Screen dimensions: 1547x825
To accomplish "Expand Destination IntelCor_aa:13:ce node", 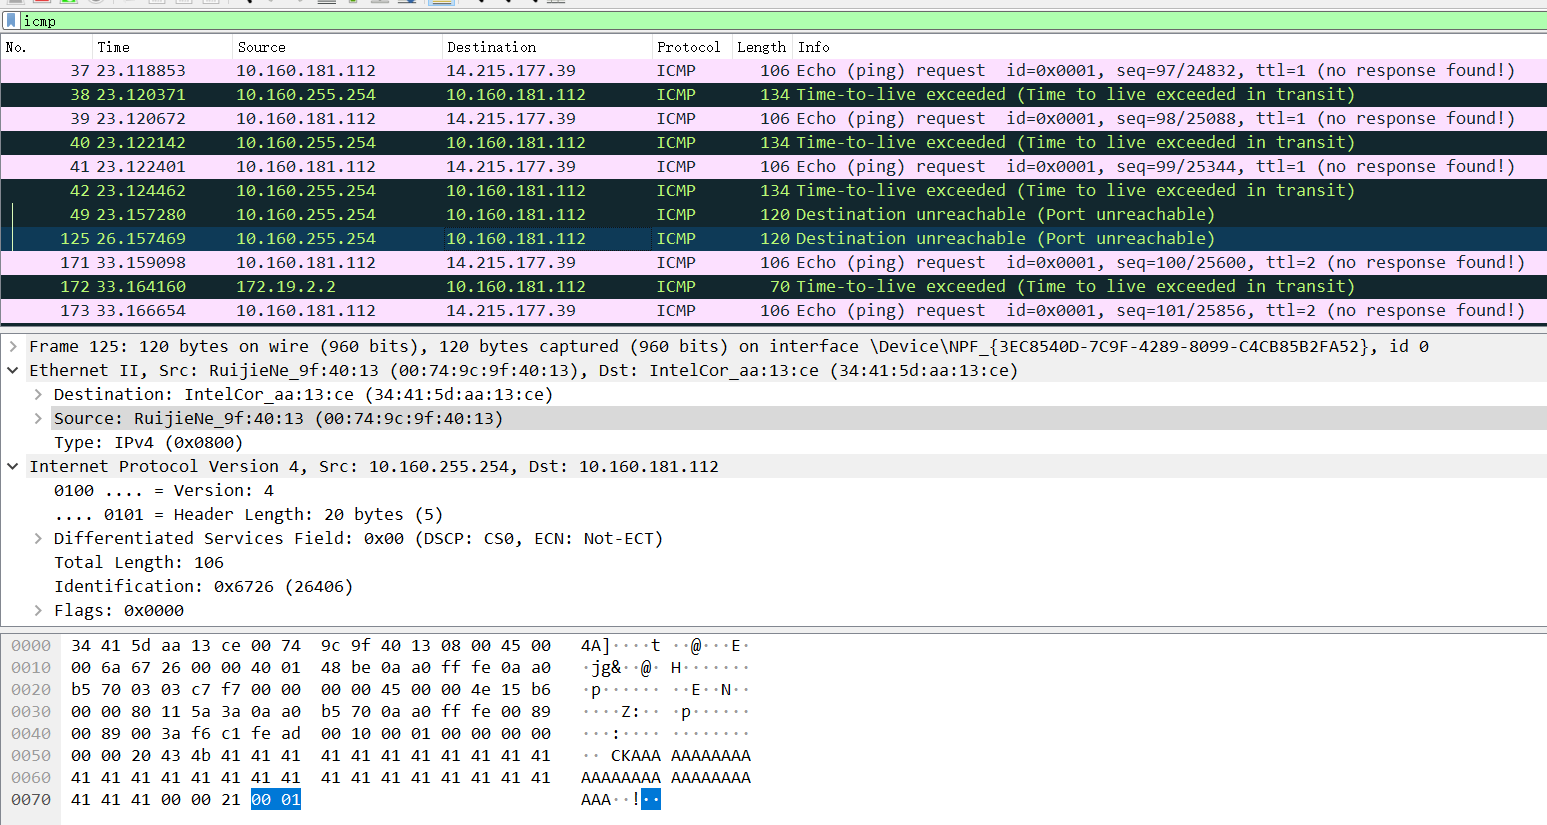I will point(38,394).
